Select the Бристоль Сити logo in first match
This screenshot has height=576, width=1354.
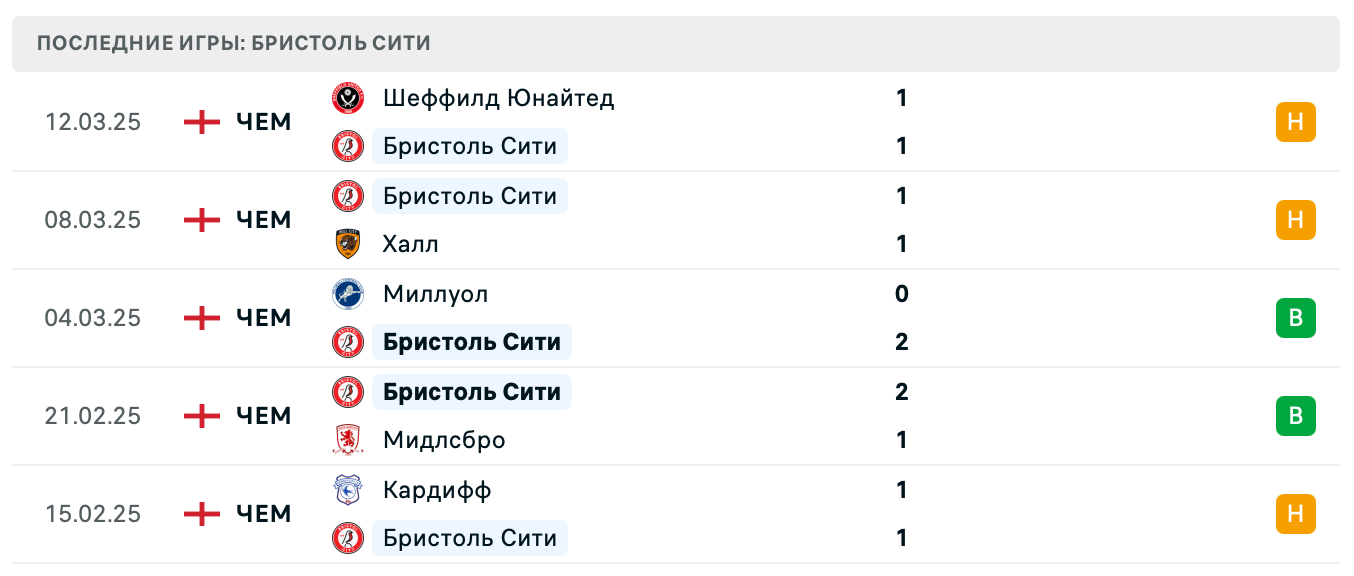coord(348,146)
